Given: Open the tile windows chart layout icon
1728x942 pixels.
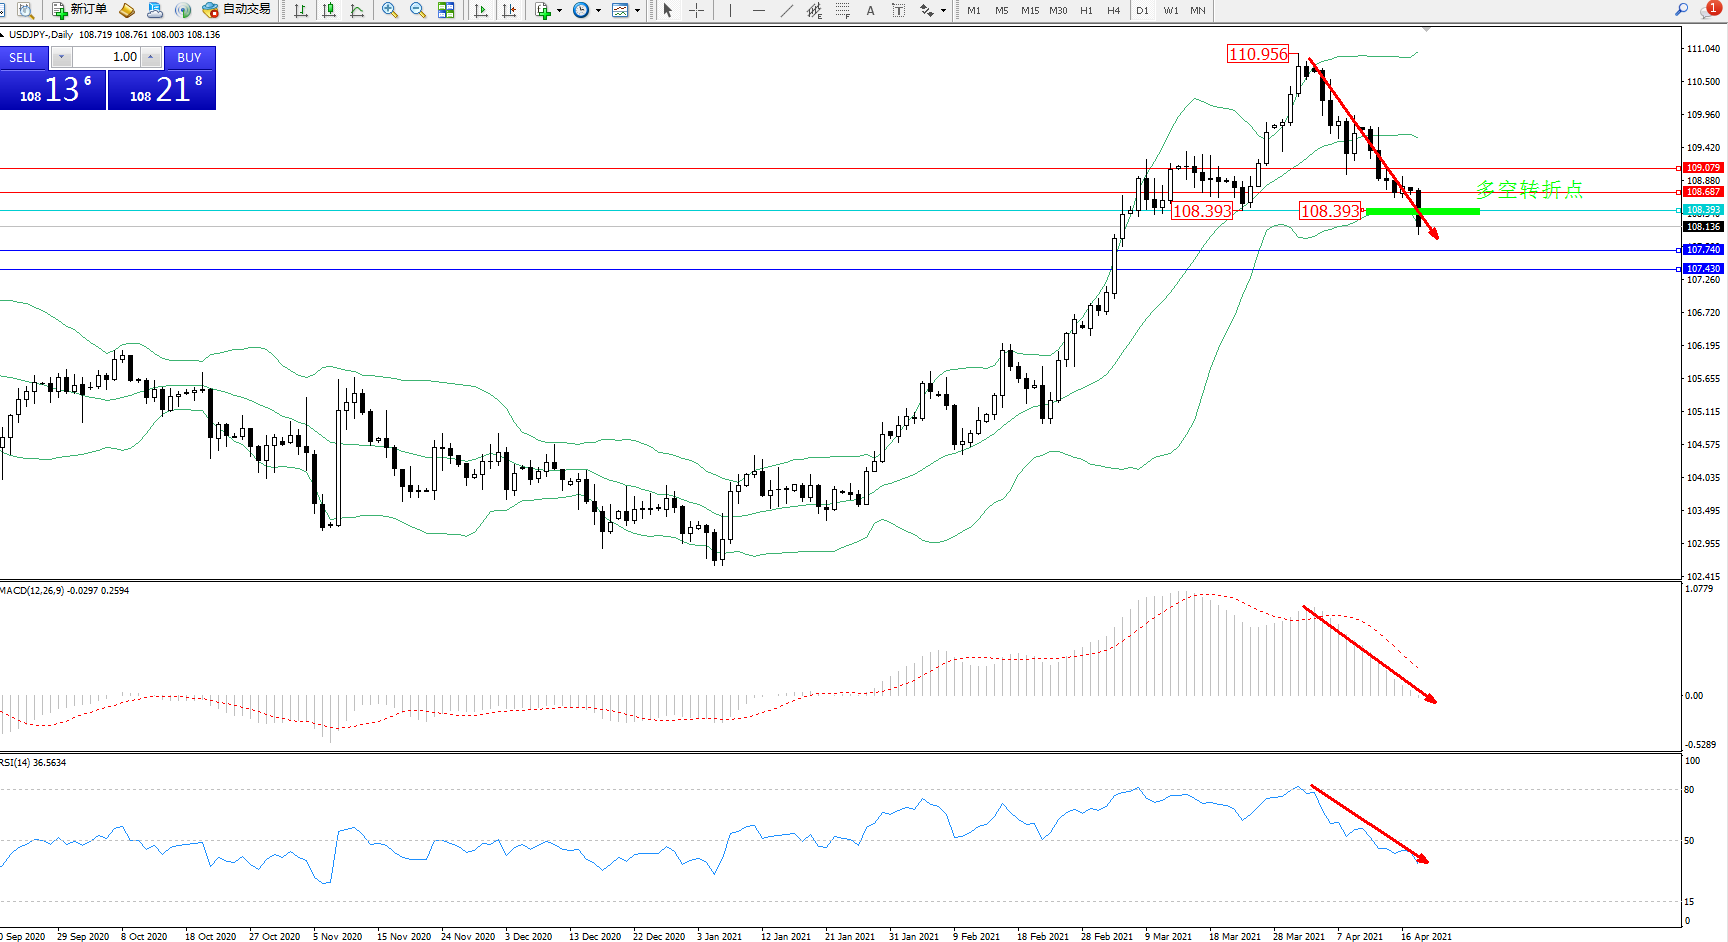Looking at the screenshot, I should pos(446,10).
